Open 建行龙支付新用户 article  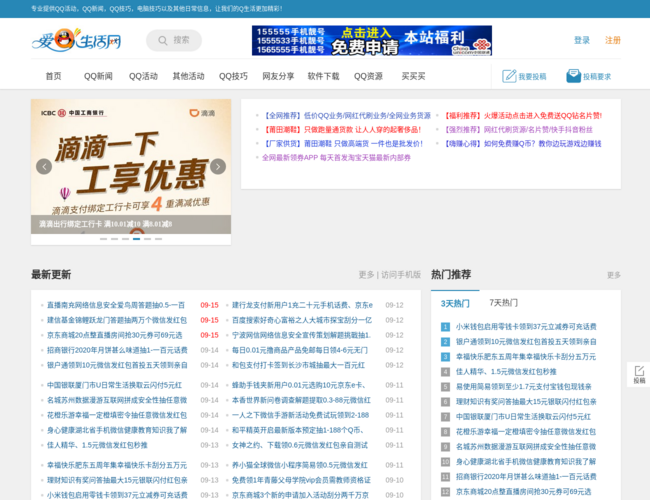point(302,305)
